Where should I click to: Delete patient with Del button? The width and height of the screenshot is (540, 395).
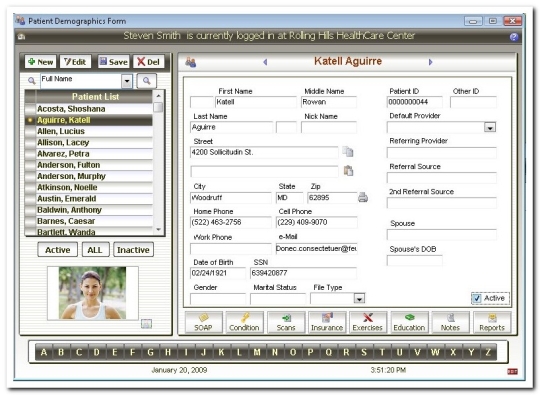148,62
